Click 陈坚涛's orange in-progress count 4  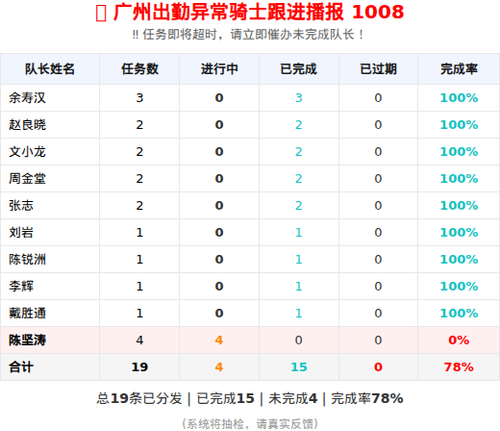[x=219, y=340]
